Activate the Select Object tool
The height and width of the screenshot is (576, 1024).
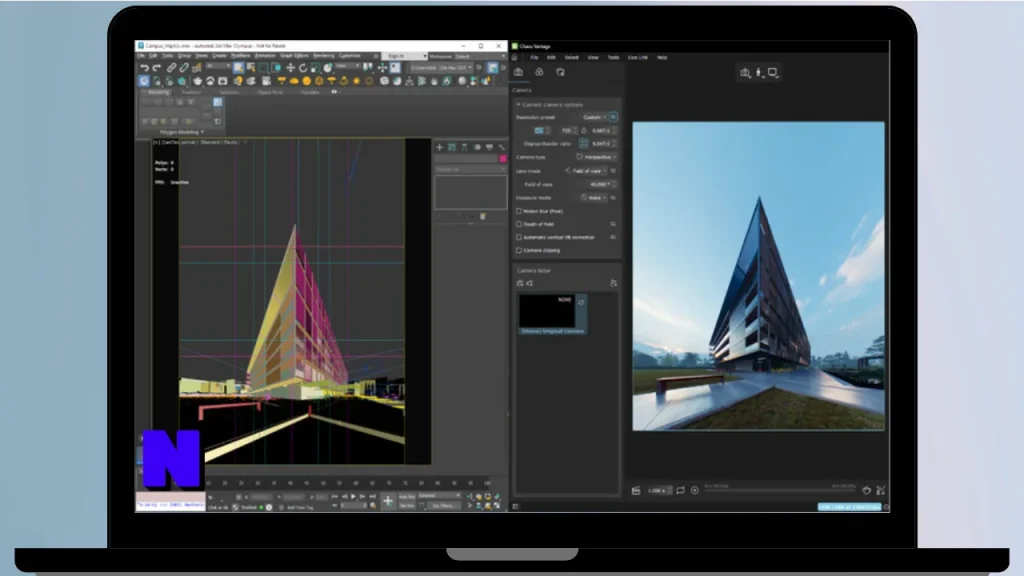point(238,68)
